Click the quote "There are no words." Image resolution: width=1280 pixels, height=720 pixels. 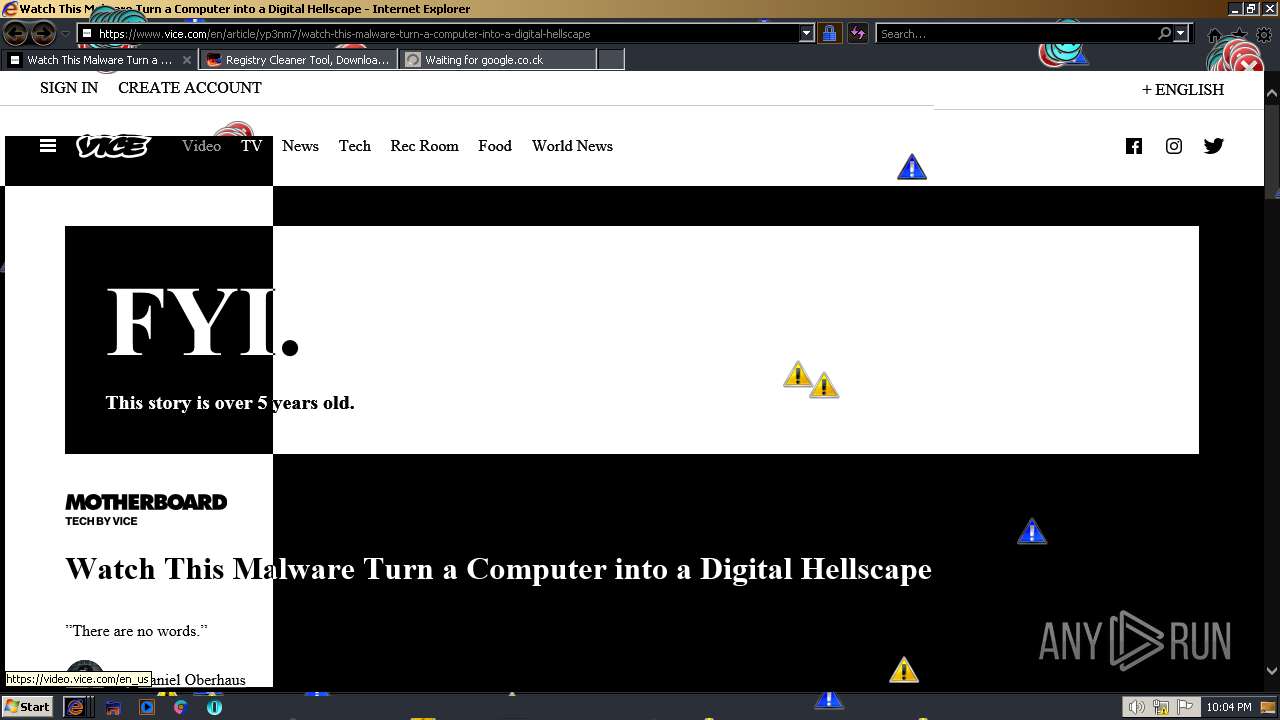point(136,631)
